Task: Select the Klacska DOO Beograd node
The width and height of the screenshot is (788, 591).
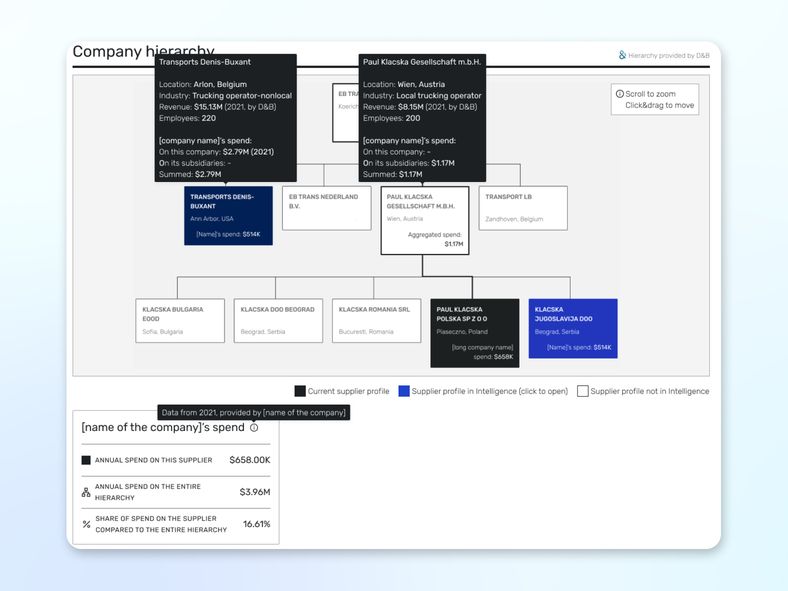Action: [x=278, y=321]
